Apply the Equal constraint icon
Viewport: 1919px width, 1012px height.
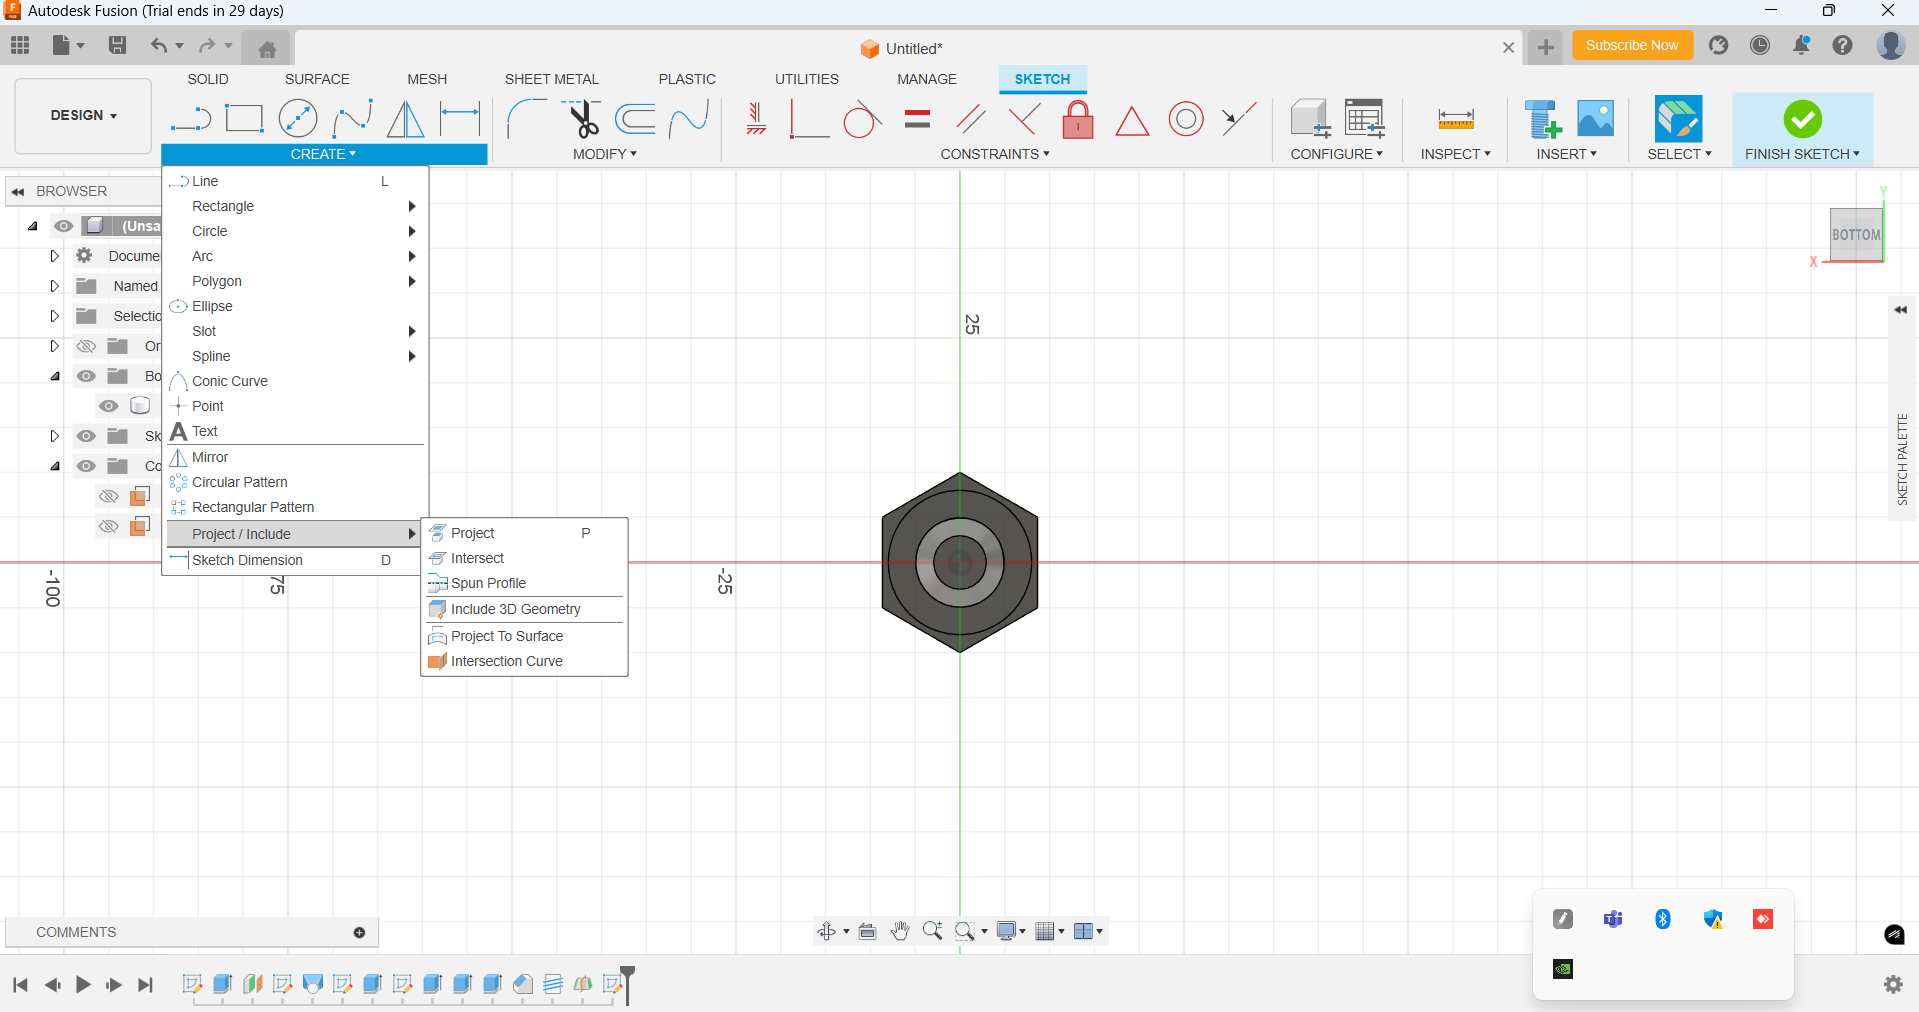tap(917, 119)
